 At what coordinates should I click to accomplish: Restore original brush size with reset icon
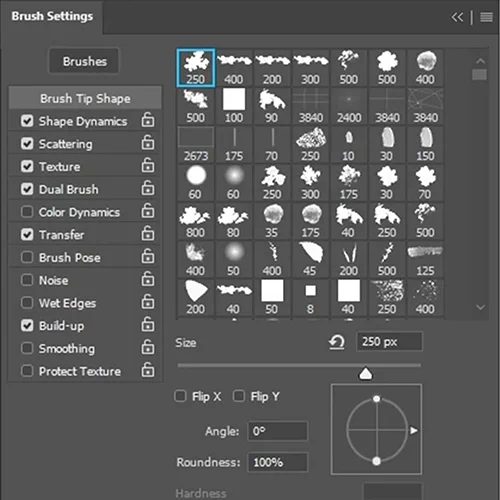[337, 342]
